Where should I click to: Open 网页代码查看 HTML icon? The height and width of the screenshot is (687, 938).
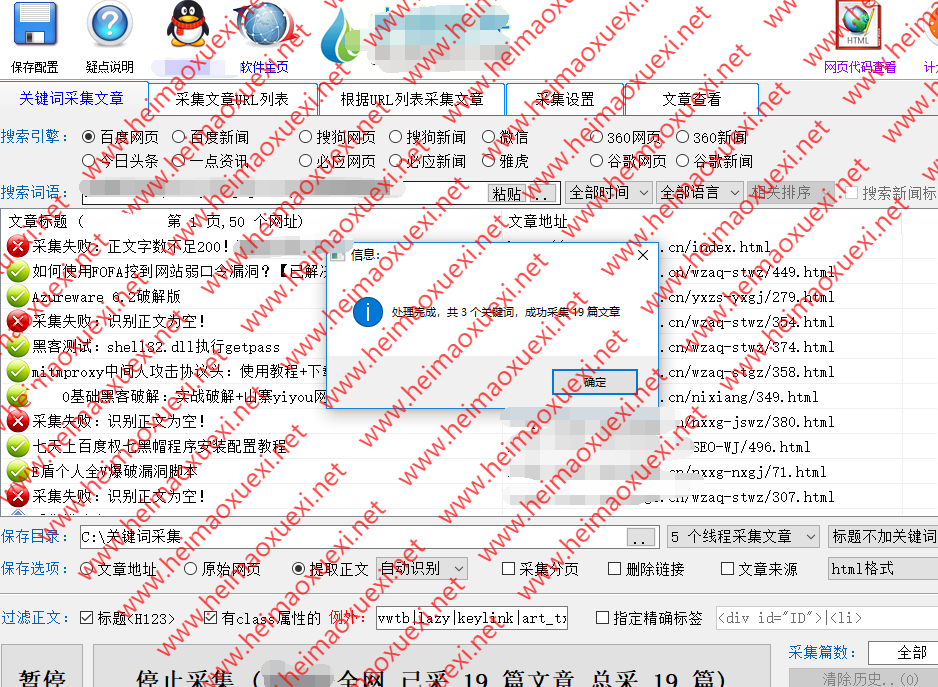click(858, 28)
